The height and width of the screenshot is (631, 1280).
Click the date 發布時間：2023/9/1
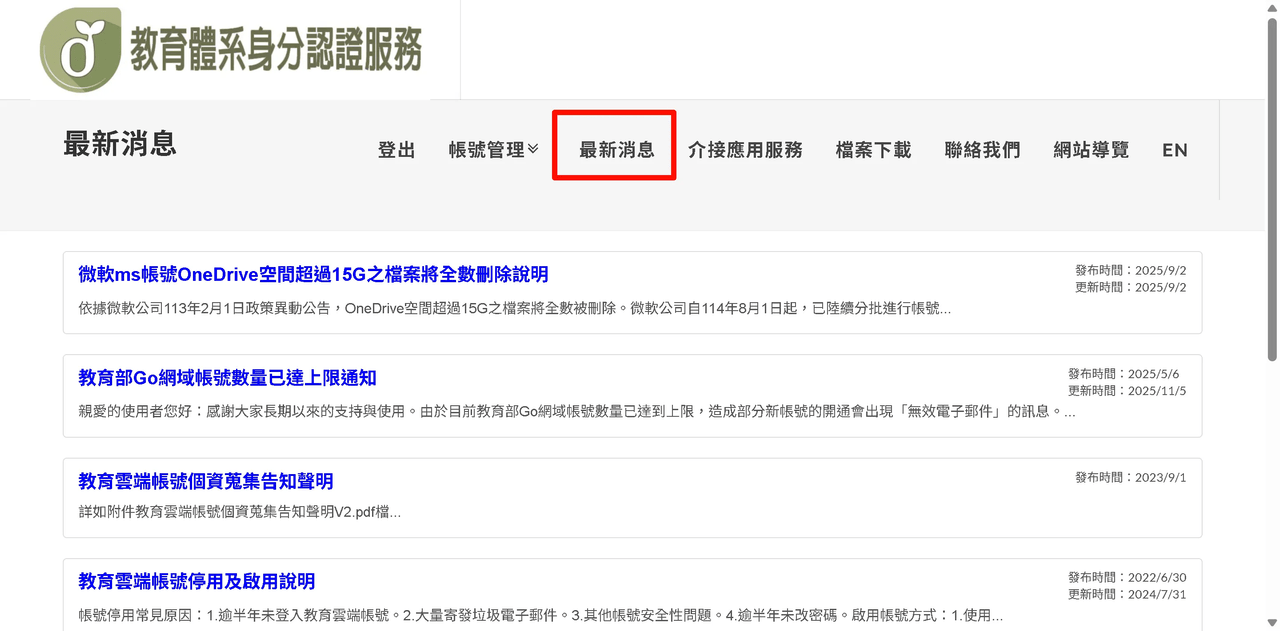[x=1131, y=477]
